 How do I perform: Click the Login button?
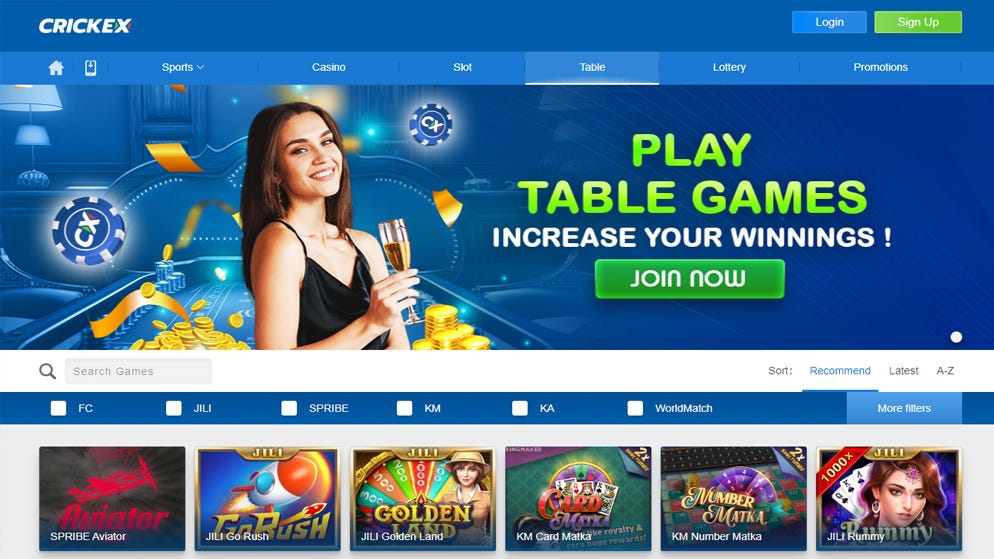coord(829,22)
